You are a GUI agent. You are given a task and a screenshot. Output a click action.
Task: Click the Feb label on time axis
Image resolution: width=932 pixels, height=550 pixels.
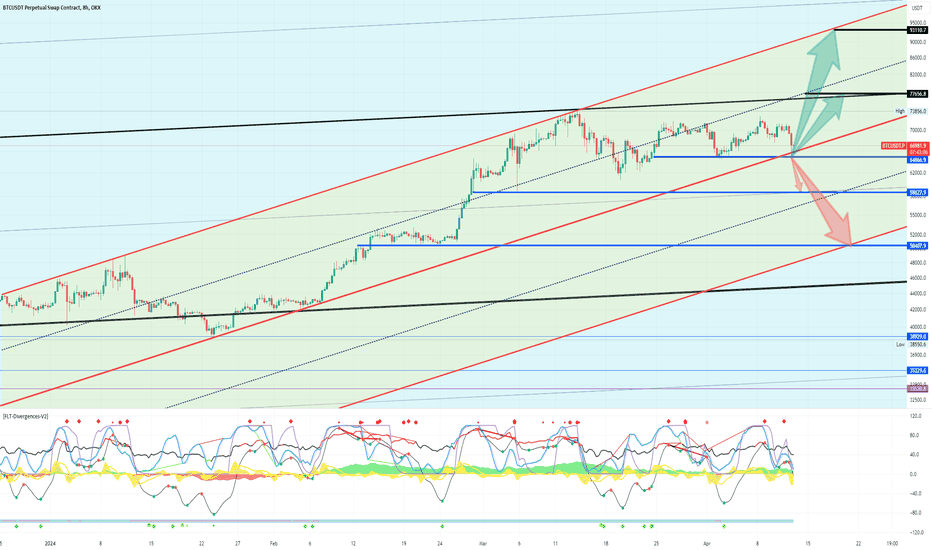tap(274, 543)
